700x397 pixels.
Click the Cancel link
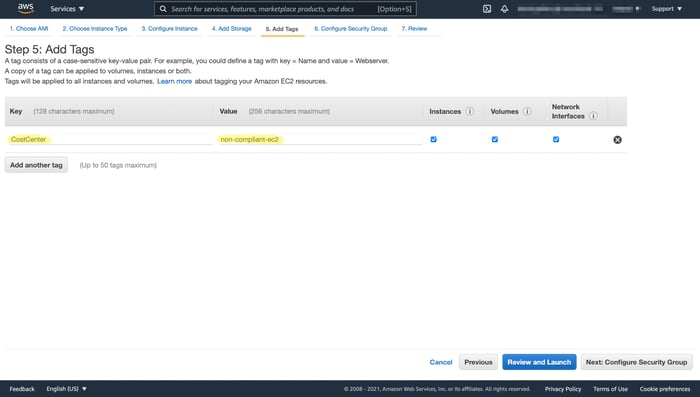tap(441, 362)
